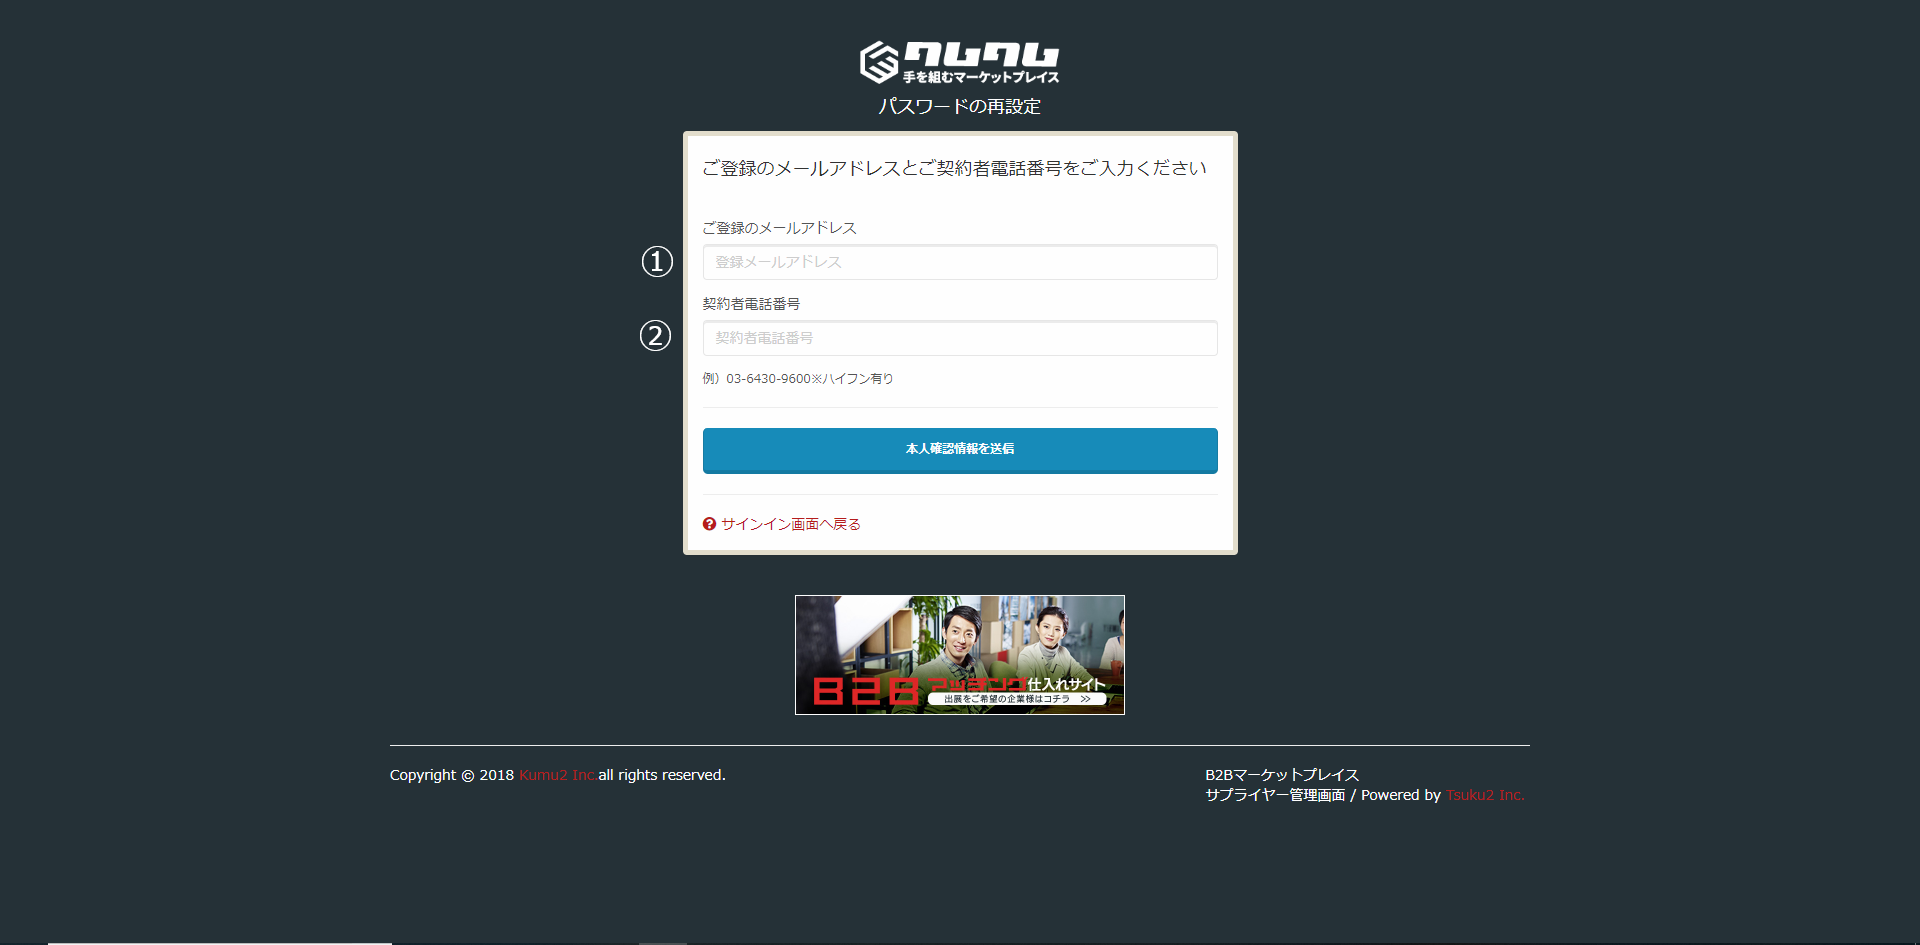Open the Kumu2 Inc. footer link
Image resolution: width=1920 pixels, height=945 pixels.
pyautogui.click(x=557, y=775)
